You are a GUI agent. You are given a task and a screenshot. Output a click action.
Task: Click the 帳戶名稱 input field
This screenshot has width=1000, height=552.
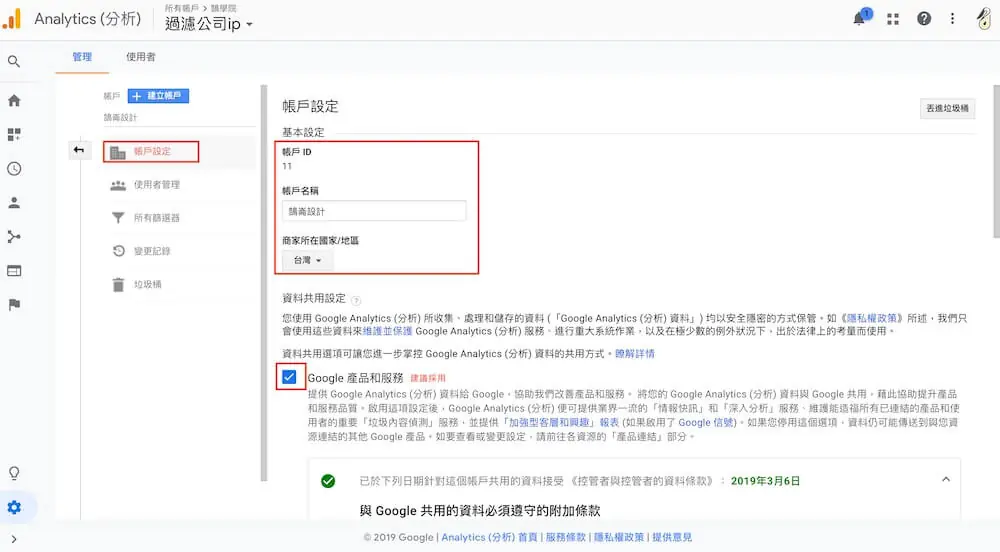point(374,211)
